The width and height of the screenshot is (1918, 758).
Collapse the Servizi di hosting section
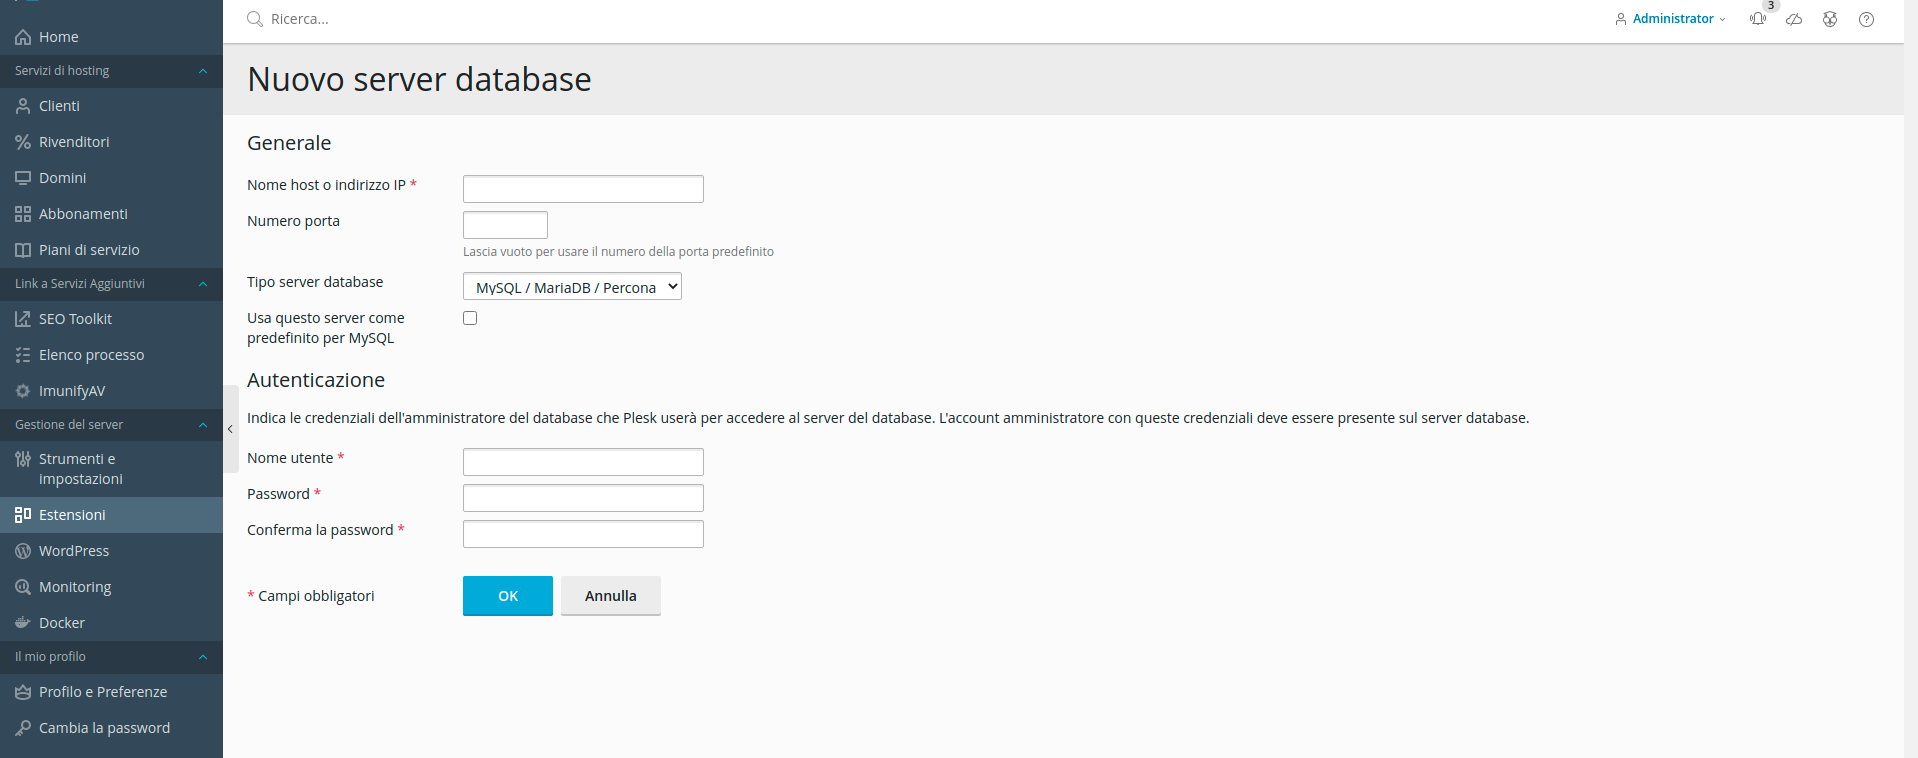[x=203, y=71]
